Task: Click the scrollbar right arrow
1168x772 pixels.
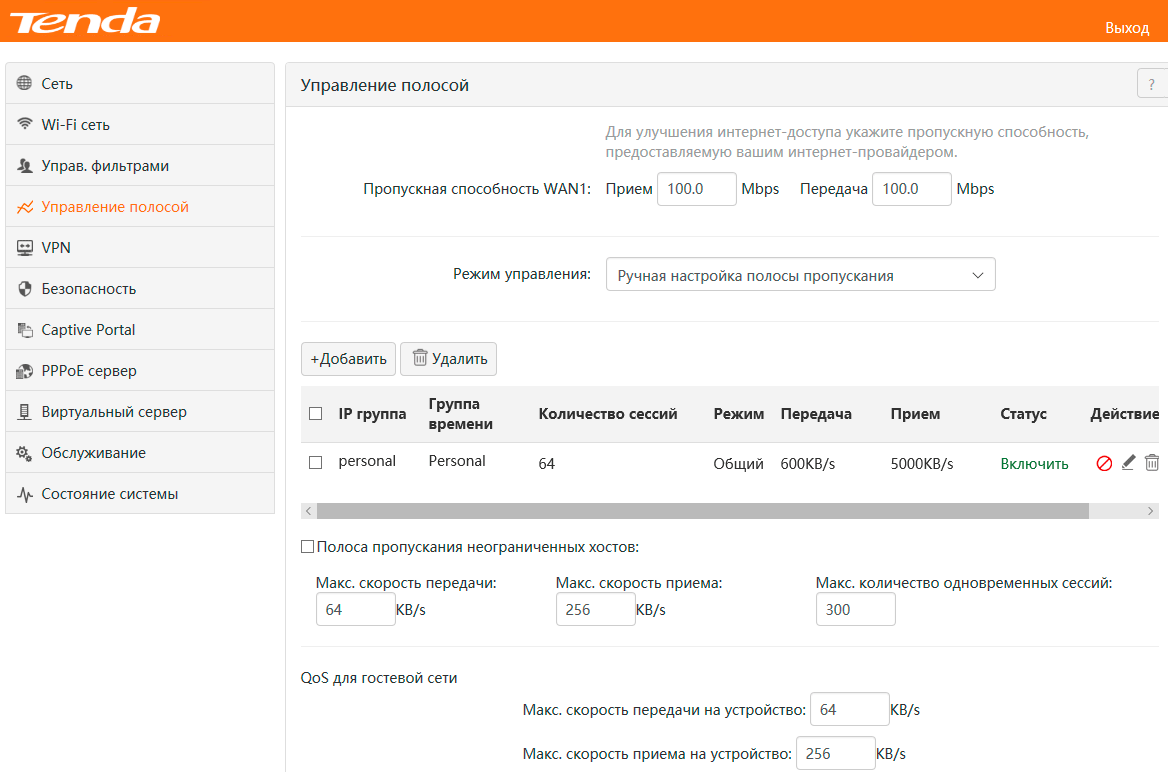Action: tap(1150, 510)
